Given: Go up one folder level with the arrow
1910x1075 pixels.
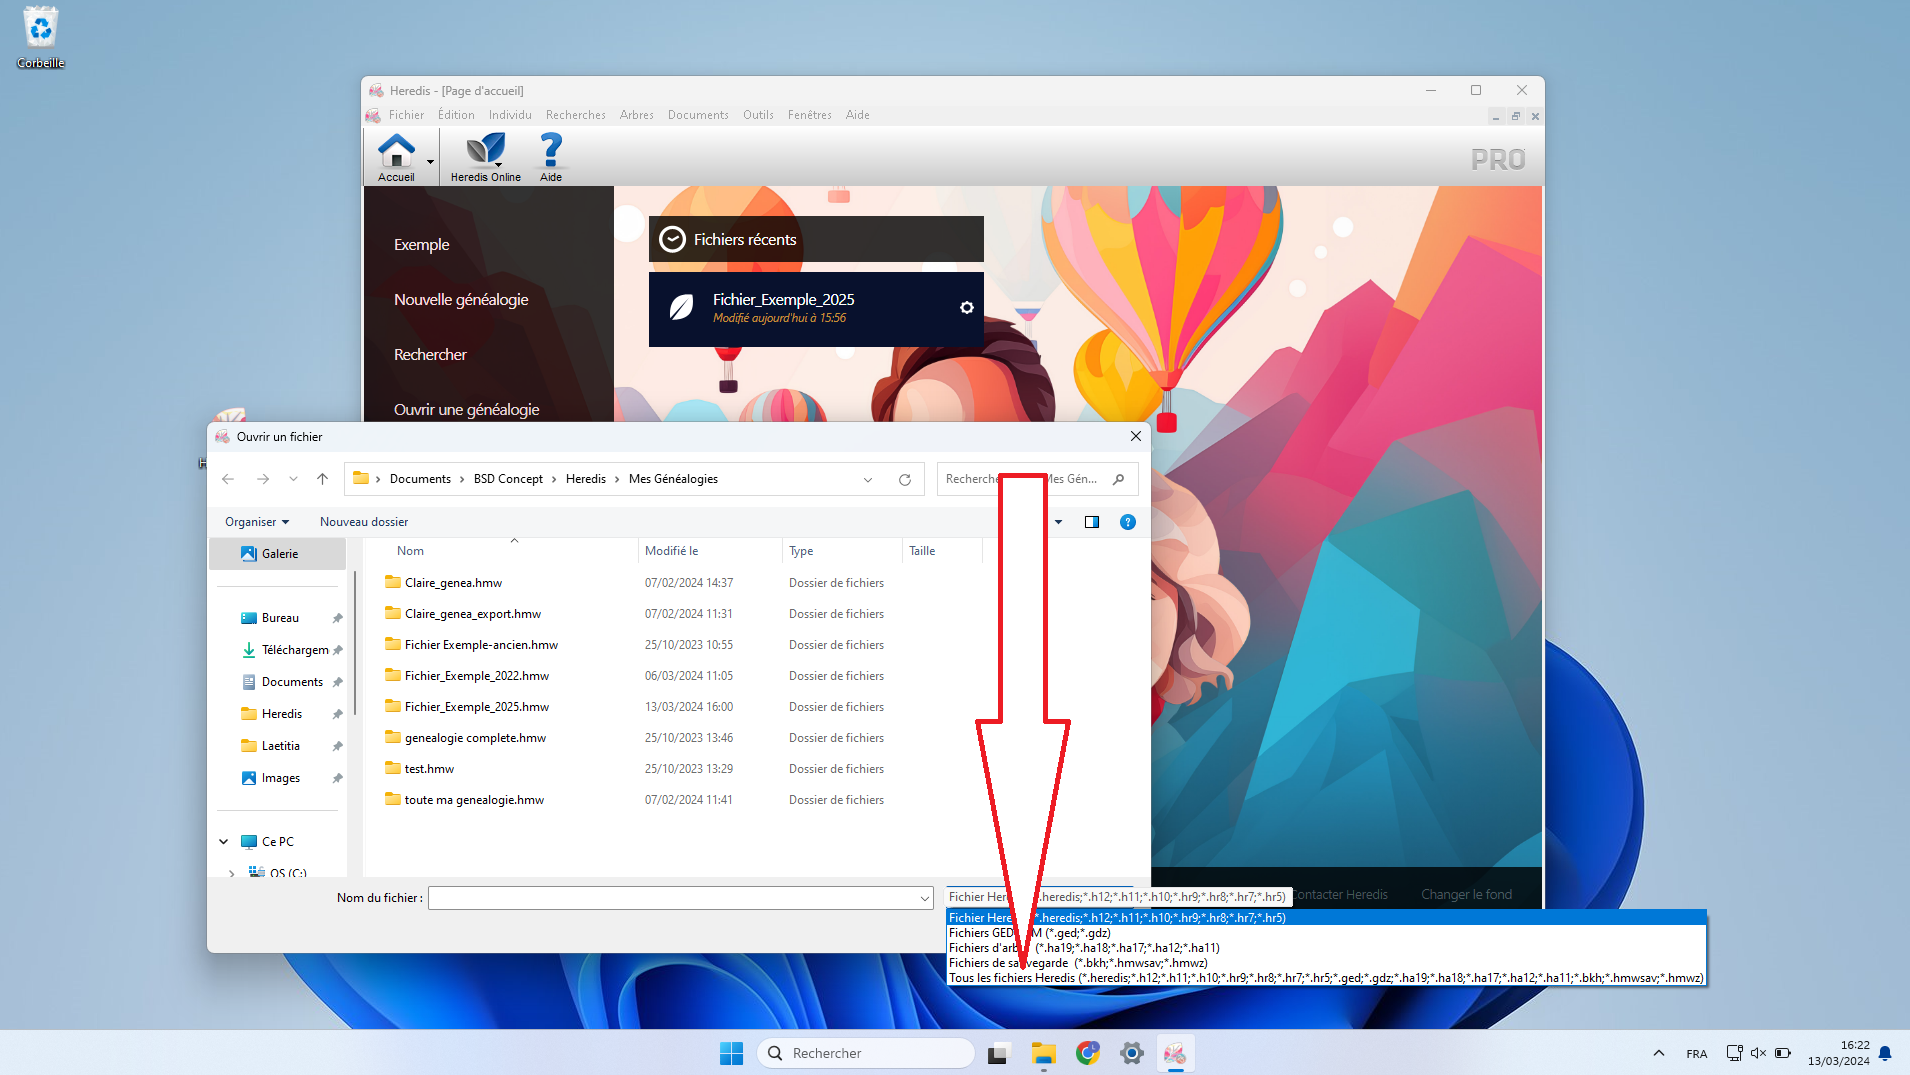Looking at the screenshot, I should coord(322,480).
